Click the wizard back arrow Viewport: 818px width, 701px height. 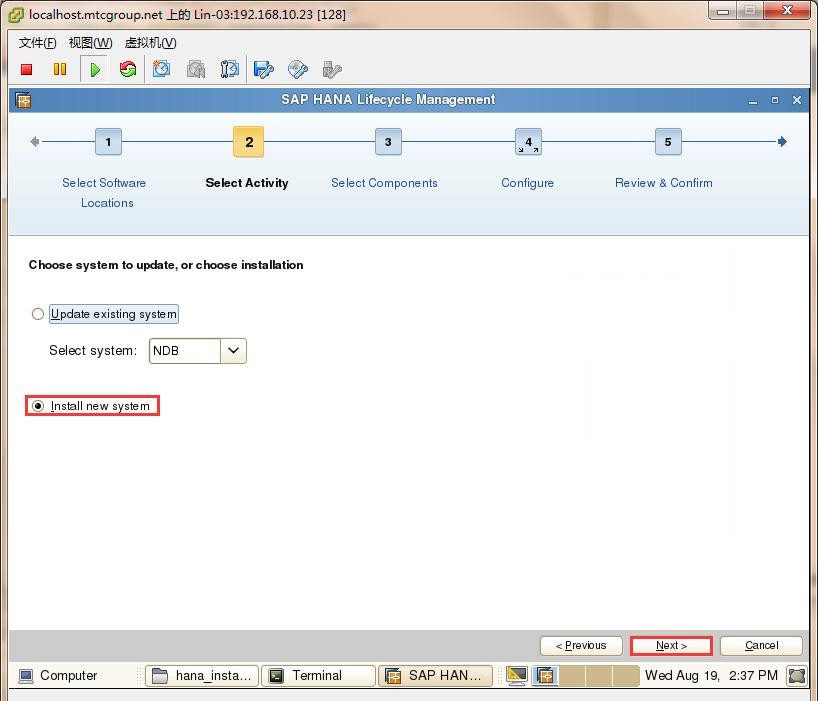pos(34,141)
